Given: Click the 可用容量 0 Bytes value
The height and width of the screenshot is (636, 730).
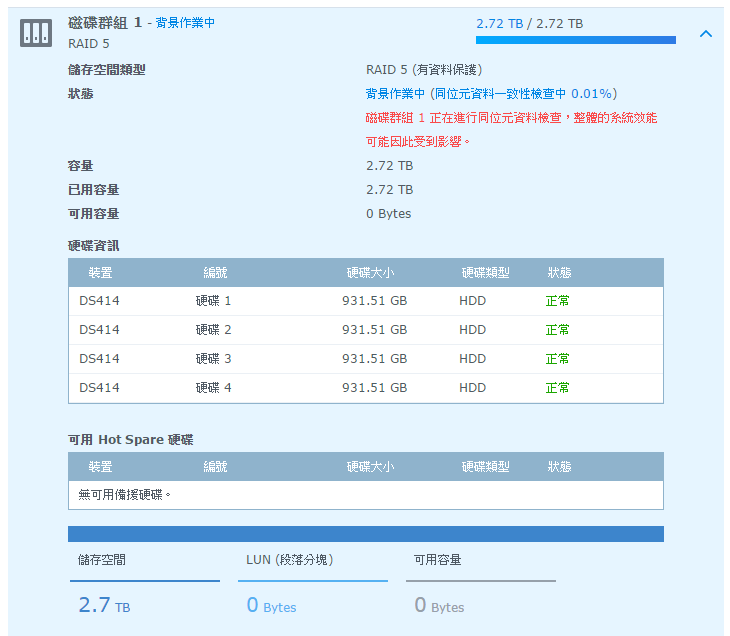Looking at the screenshot, I should click(x=388, y=214).
